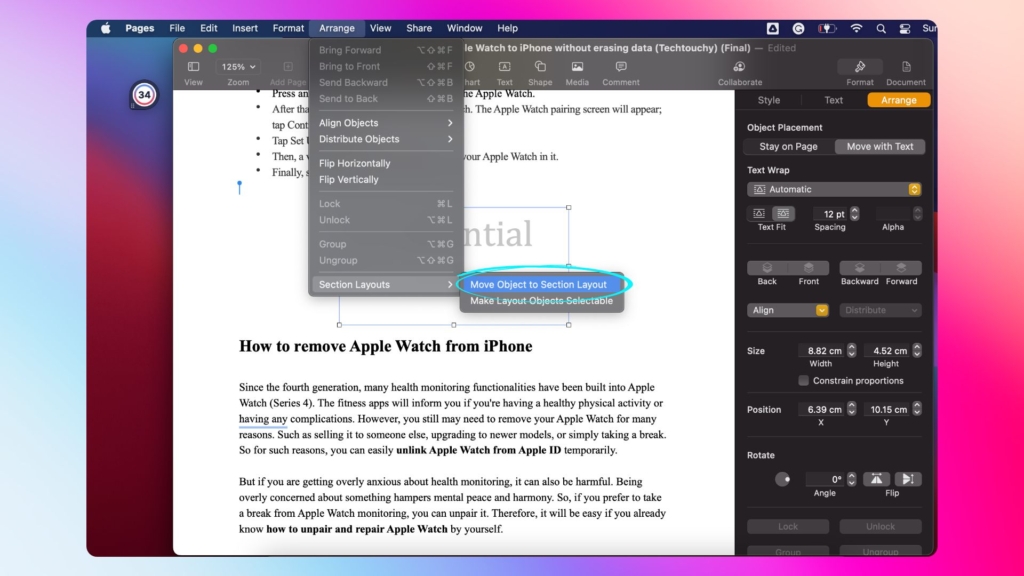Choose Move Object to Section Layout
1024x576 pixels.
(x=541, y=285)
